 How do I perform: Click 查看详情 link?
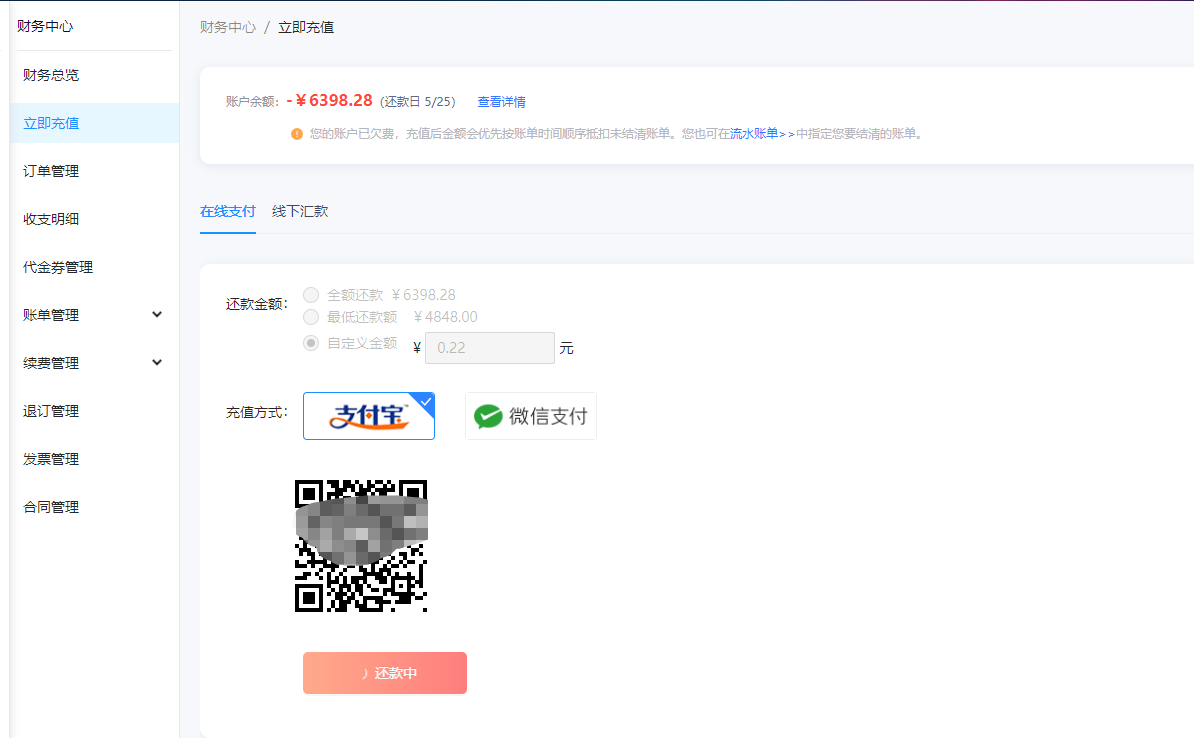coord(501,101)
